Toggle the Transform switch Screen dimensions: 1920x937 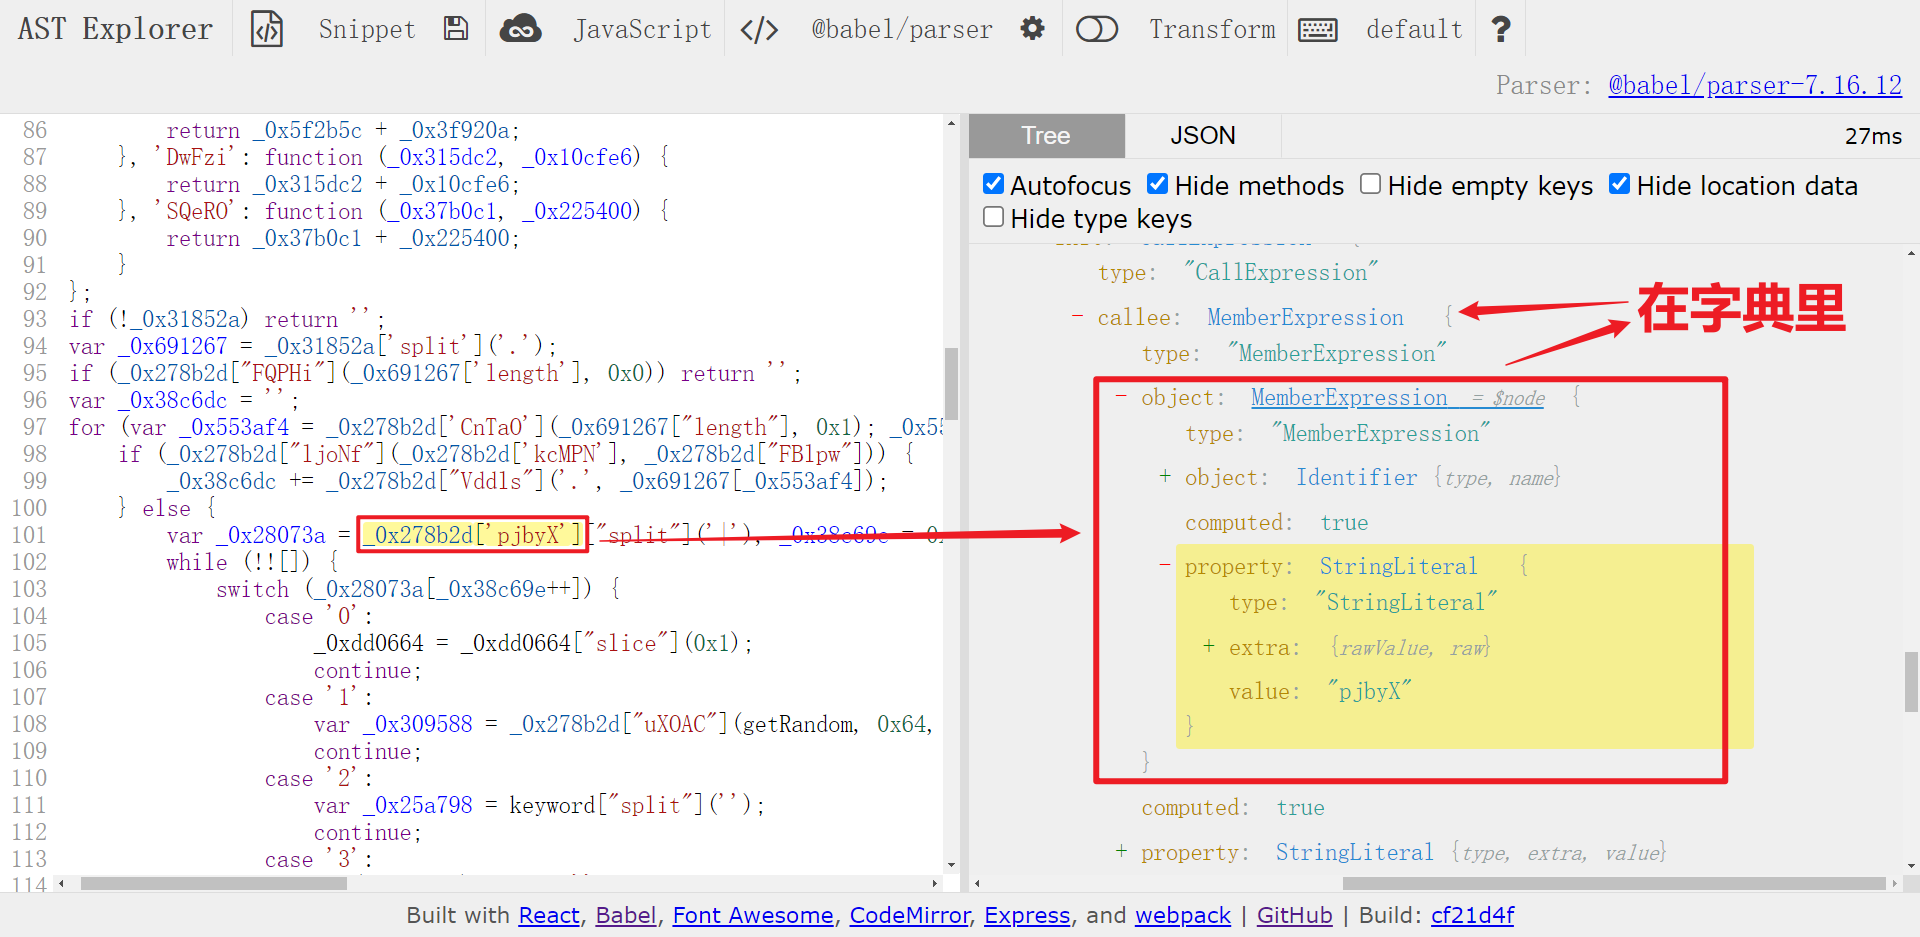click(1096, 29)
